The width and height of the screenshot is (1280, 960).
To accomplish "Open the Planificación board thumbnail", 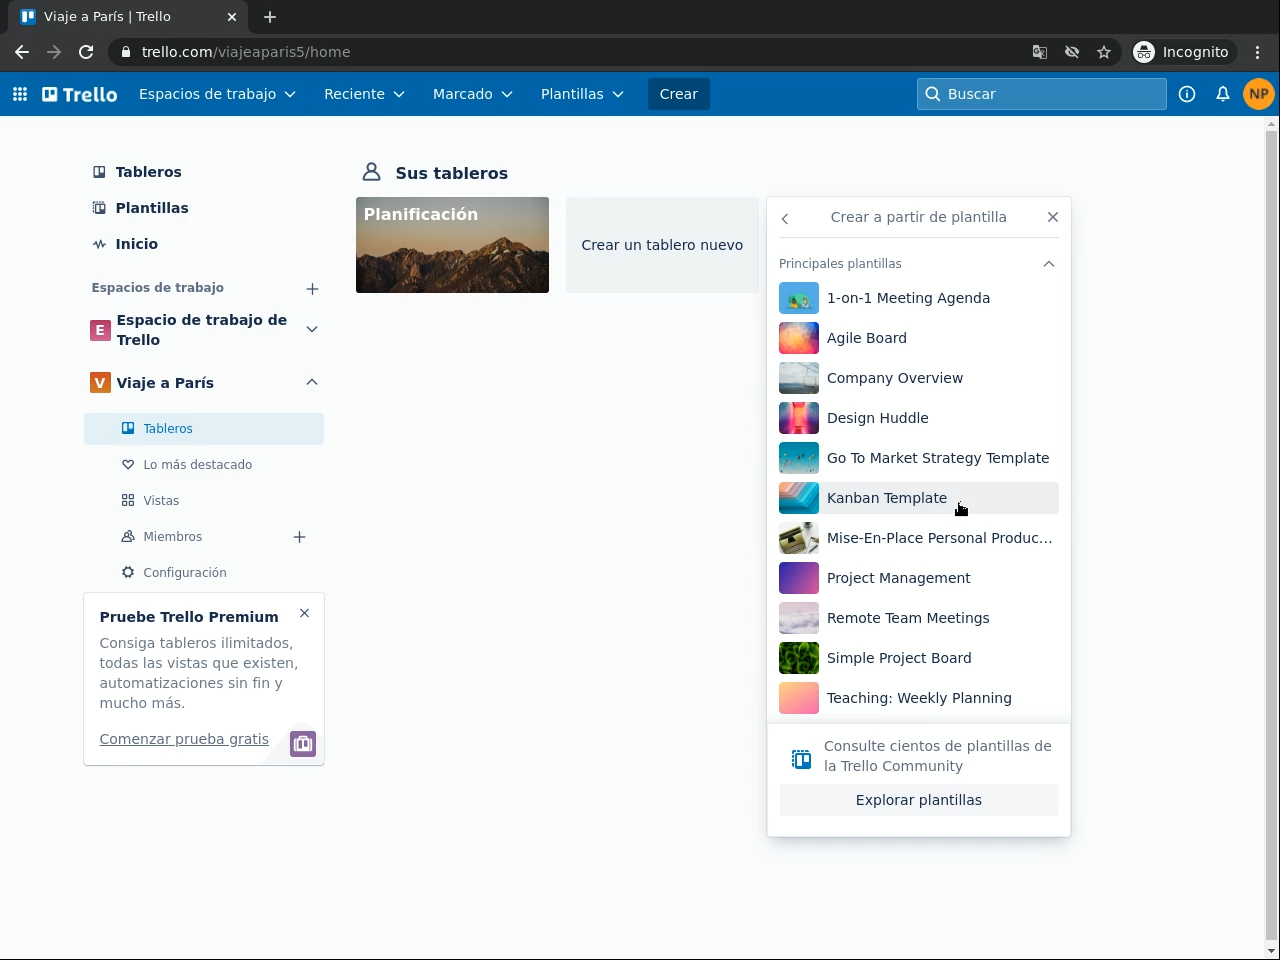I will point(452,245).
